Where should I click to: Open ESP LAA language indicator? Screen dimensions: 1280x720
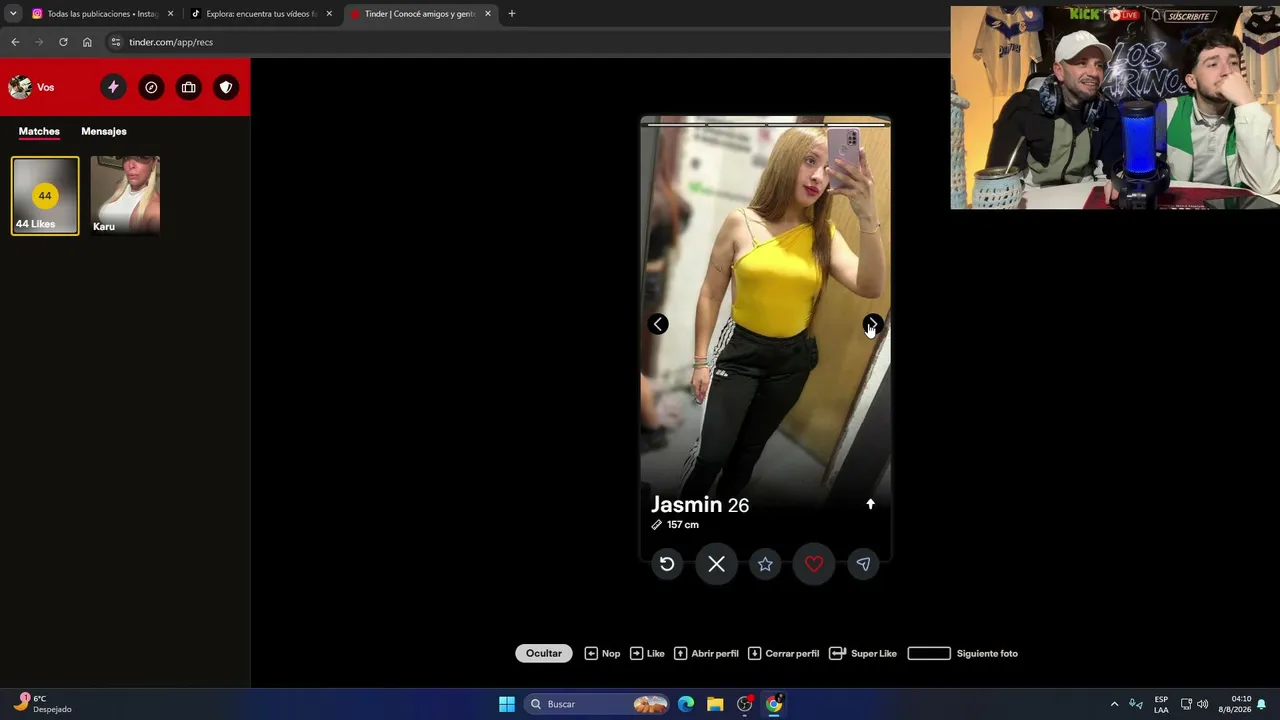(1161, 704)
